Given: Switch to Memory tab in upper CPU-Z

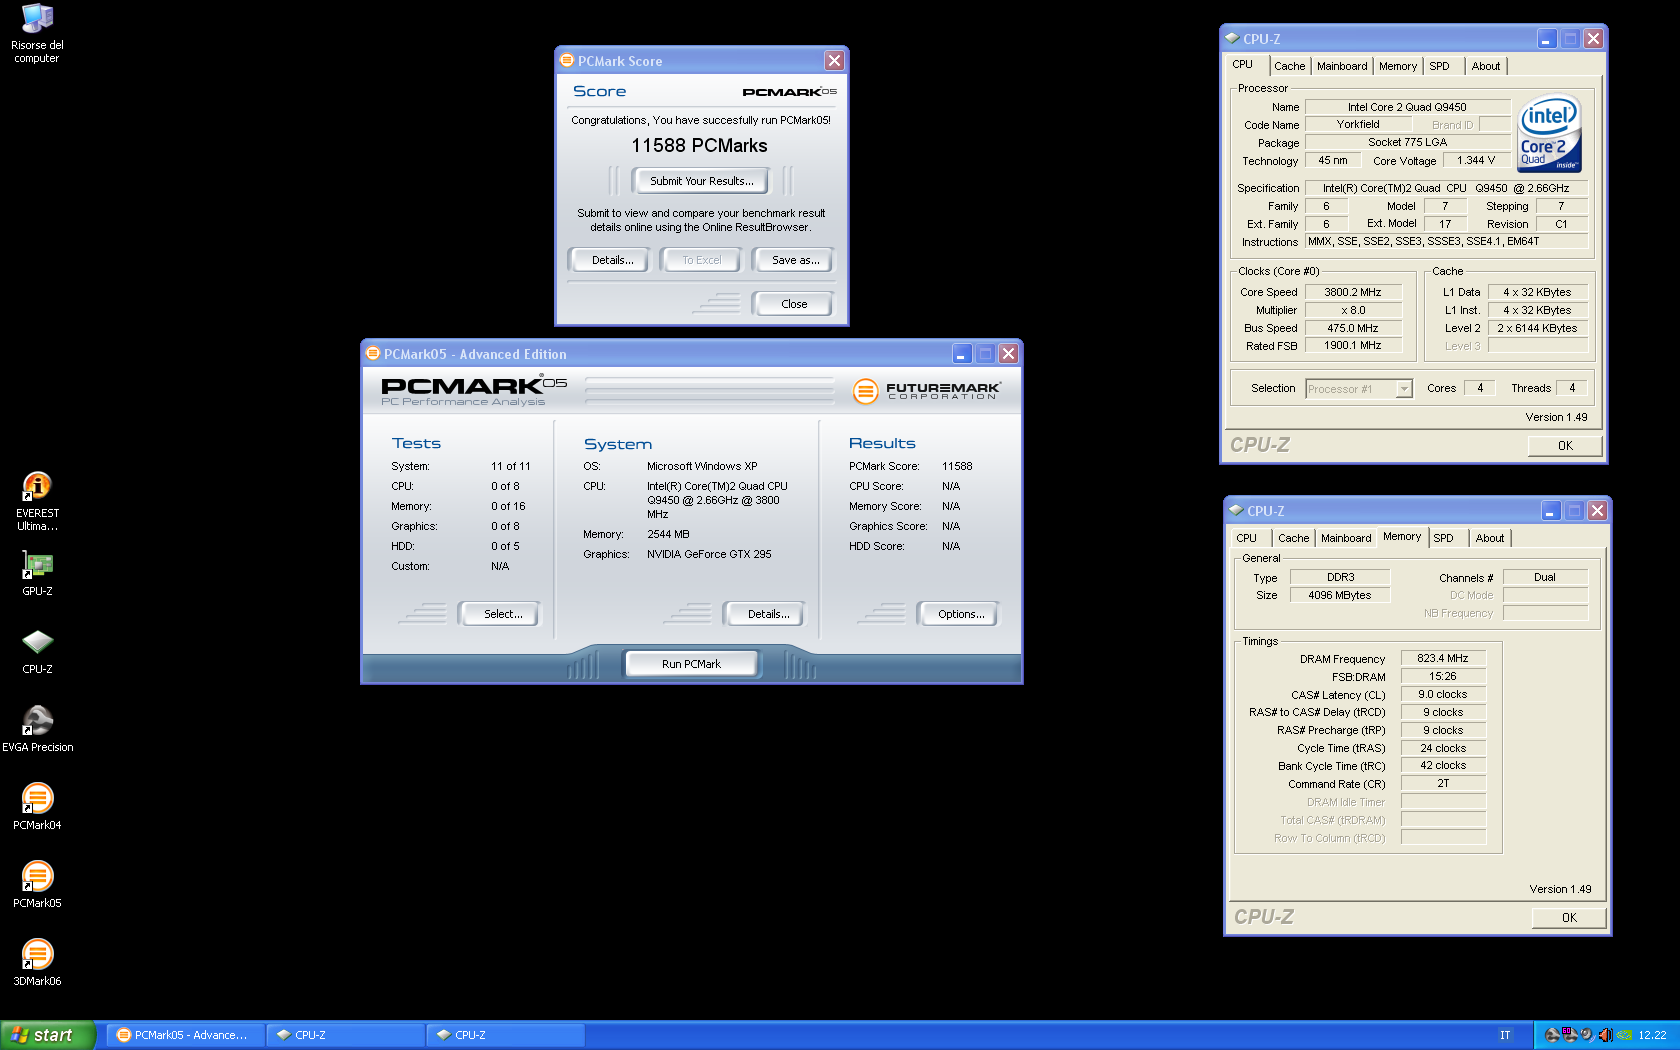Looking at the screenshot, I should [1397, 66].
